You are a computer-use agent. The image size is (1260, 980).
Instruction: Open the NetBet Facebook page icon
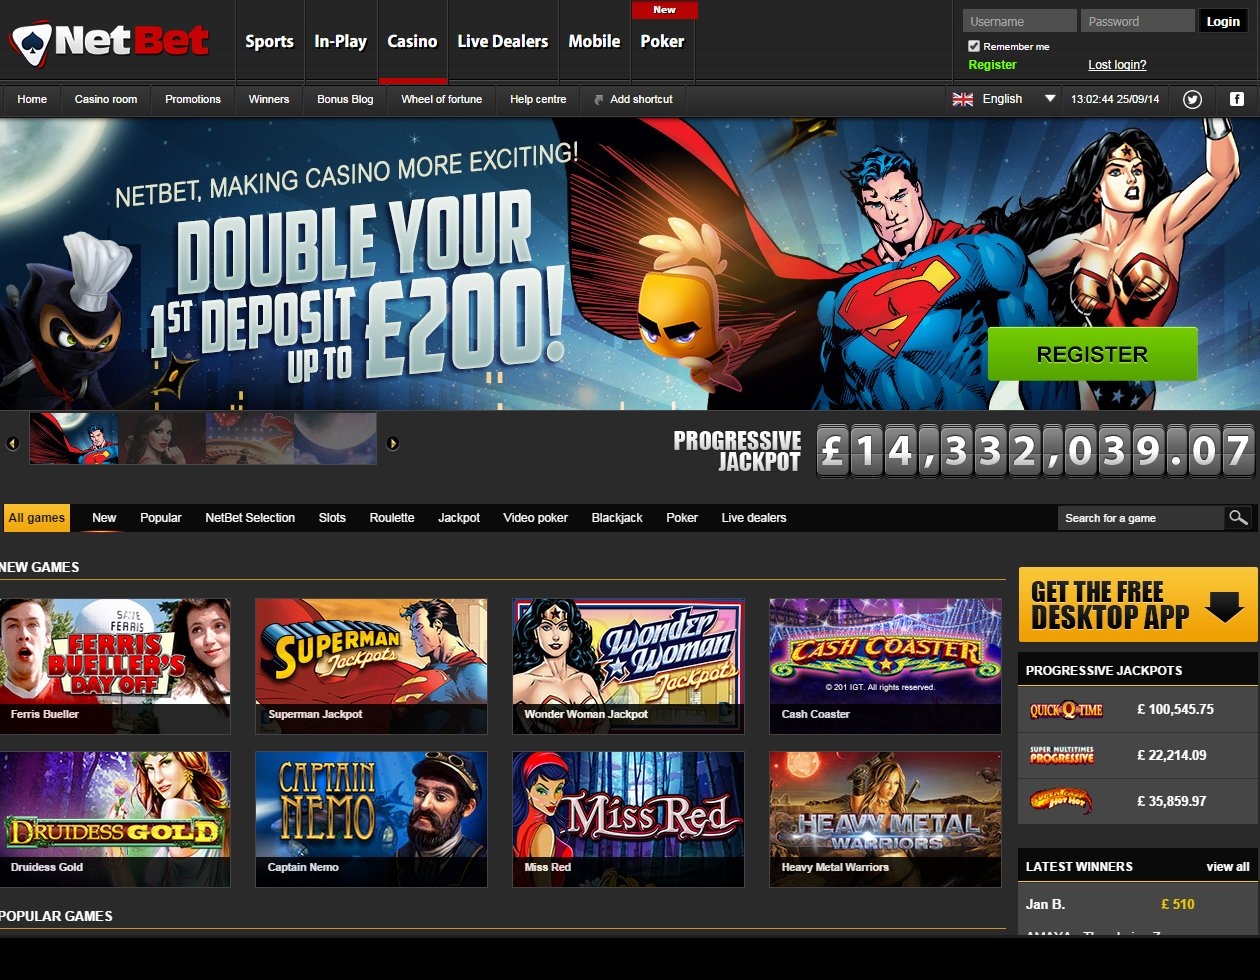(x=1237, y=99)
